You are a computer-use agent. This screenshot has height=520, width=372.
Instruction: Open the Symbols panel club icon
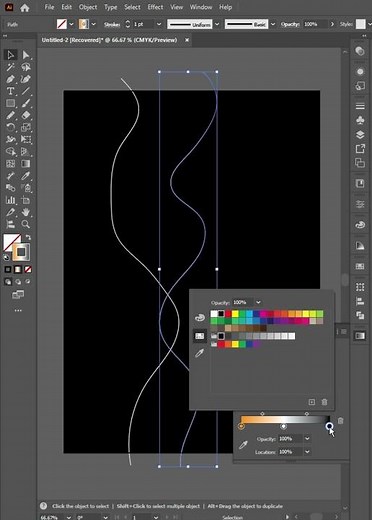[360, 120]
